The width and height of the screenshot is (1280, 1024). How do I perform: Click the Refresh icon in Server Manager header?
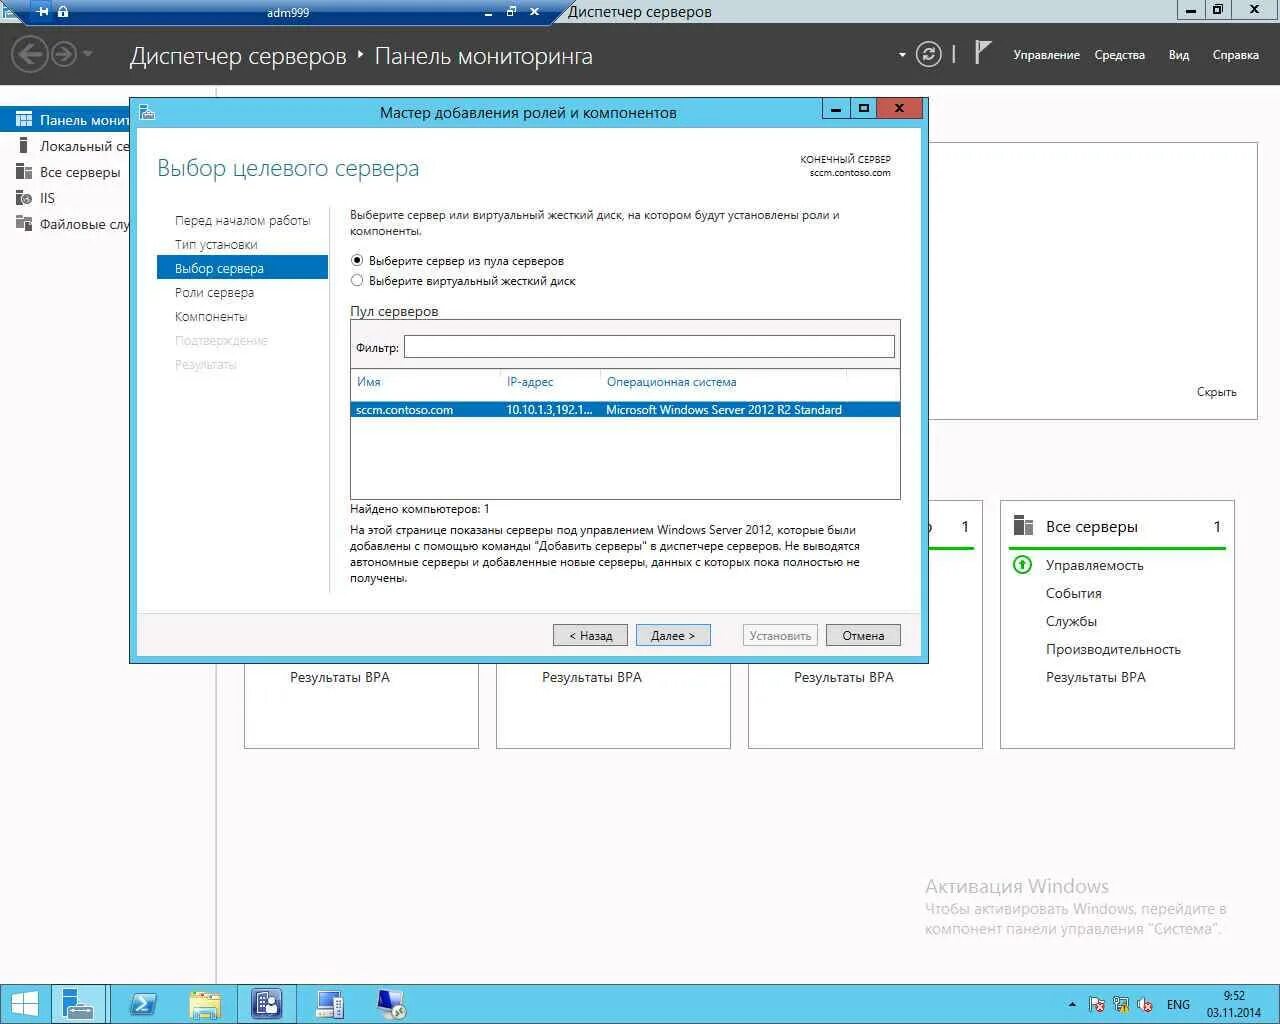pos(929,54)
